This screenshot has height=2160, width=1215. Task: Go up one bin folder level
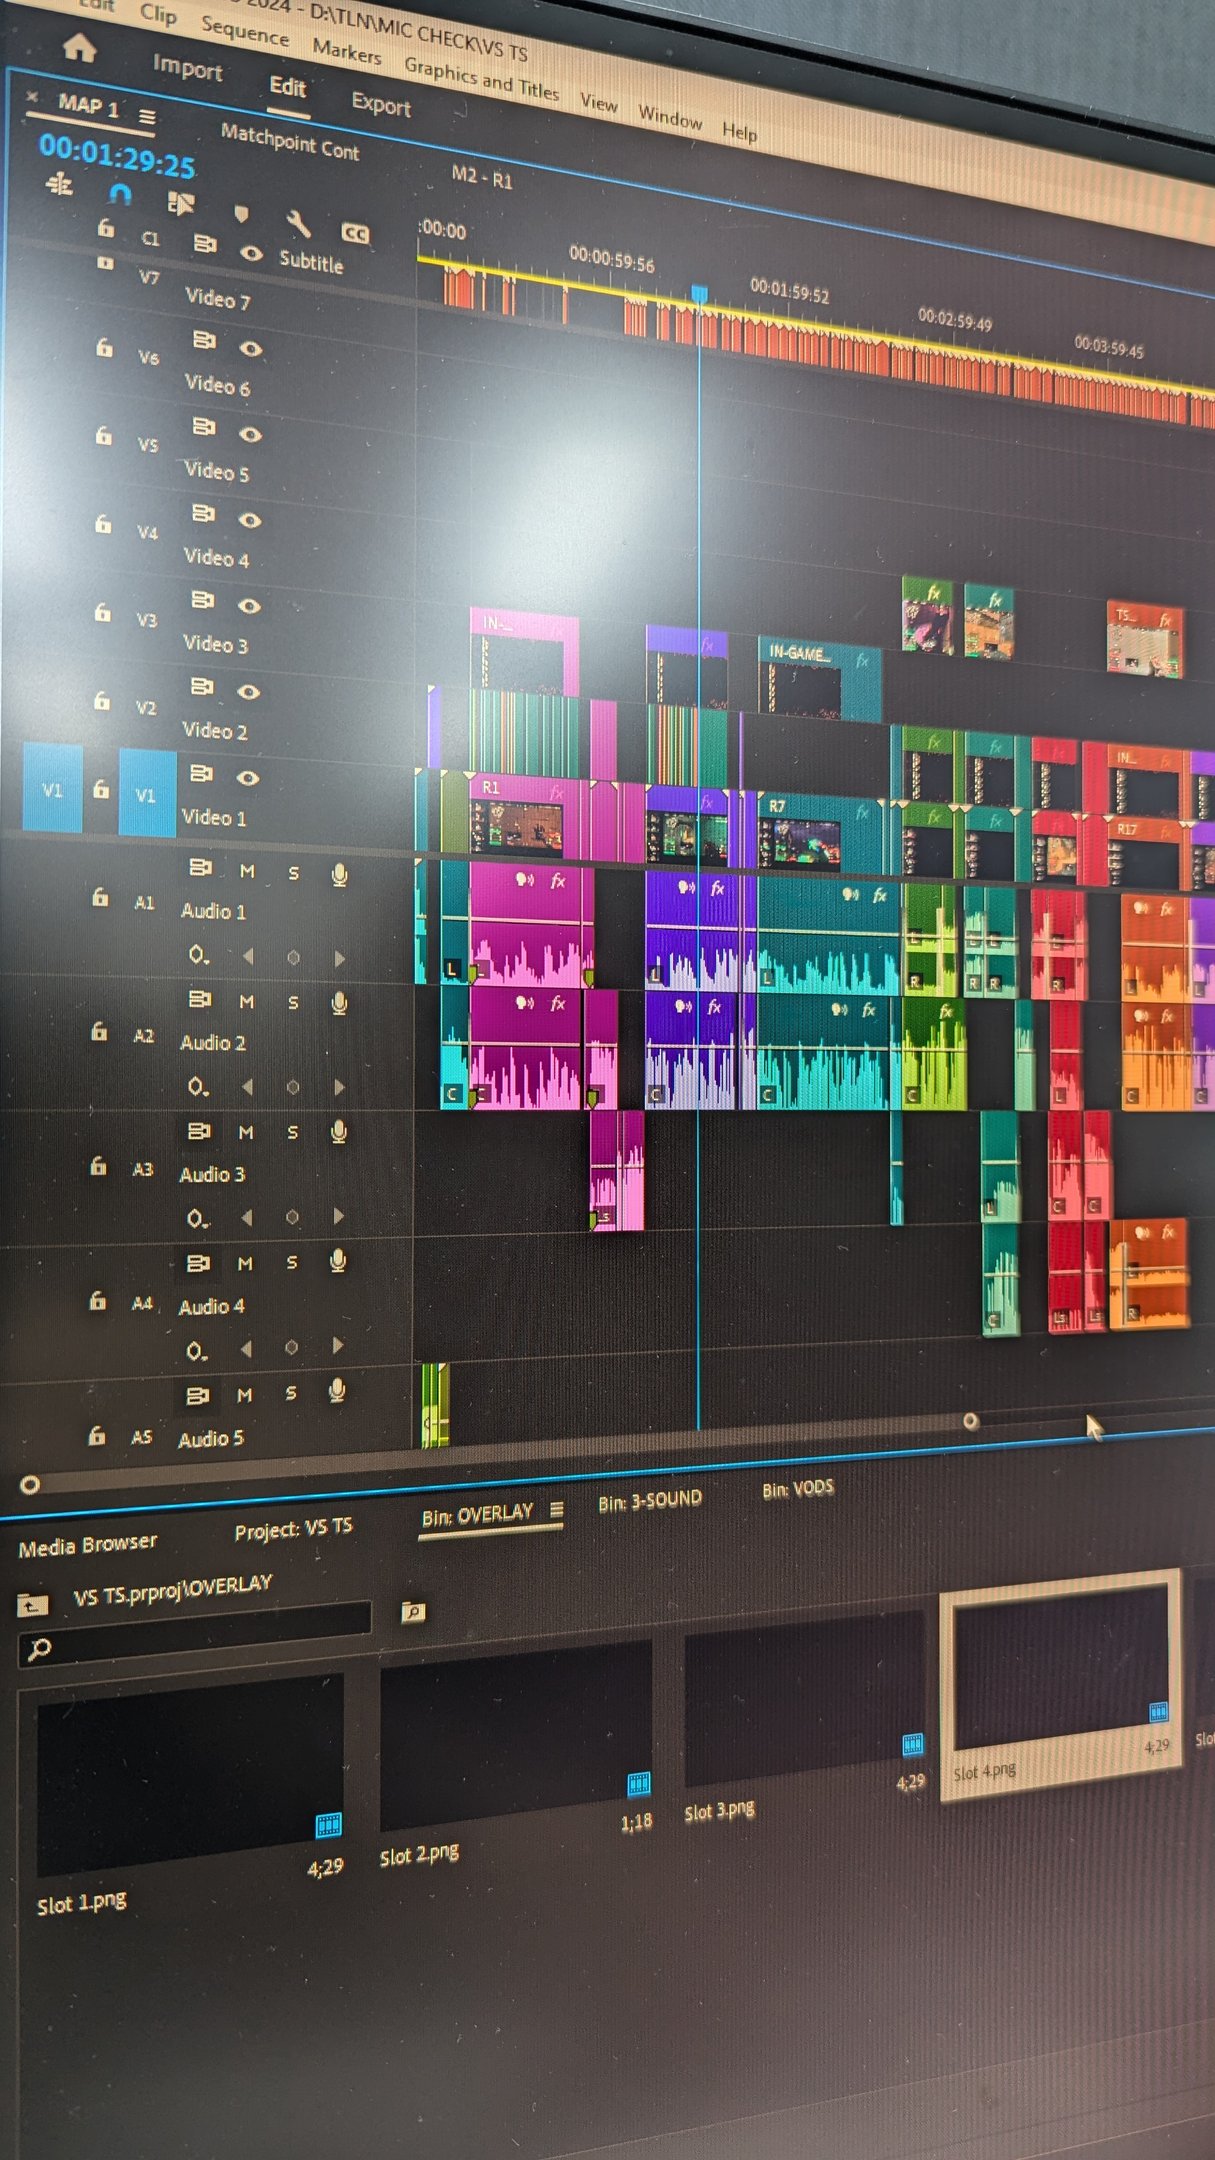32,1606
